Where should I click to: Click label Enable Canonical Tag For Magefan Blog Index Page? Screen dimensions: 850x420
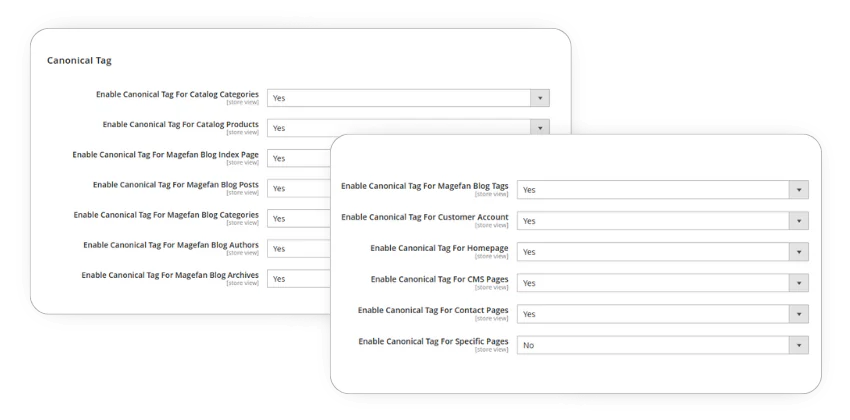pyautogui.click(x=165, y=154)
